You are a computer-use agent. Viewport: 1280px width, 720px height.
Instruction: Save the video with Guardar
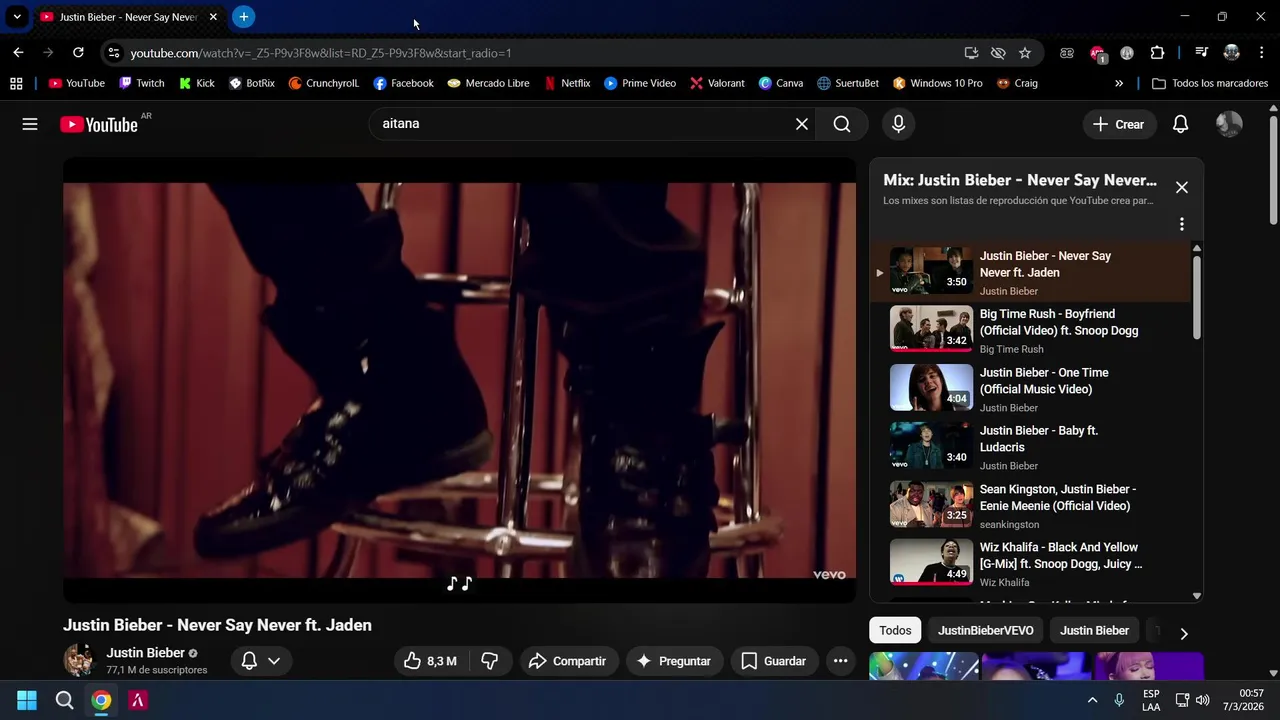pyautogui.click(x=774, y=661)
